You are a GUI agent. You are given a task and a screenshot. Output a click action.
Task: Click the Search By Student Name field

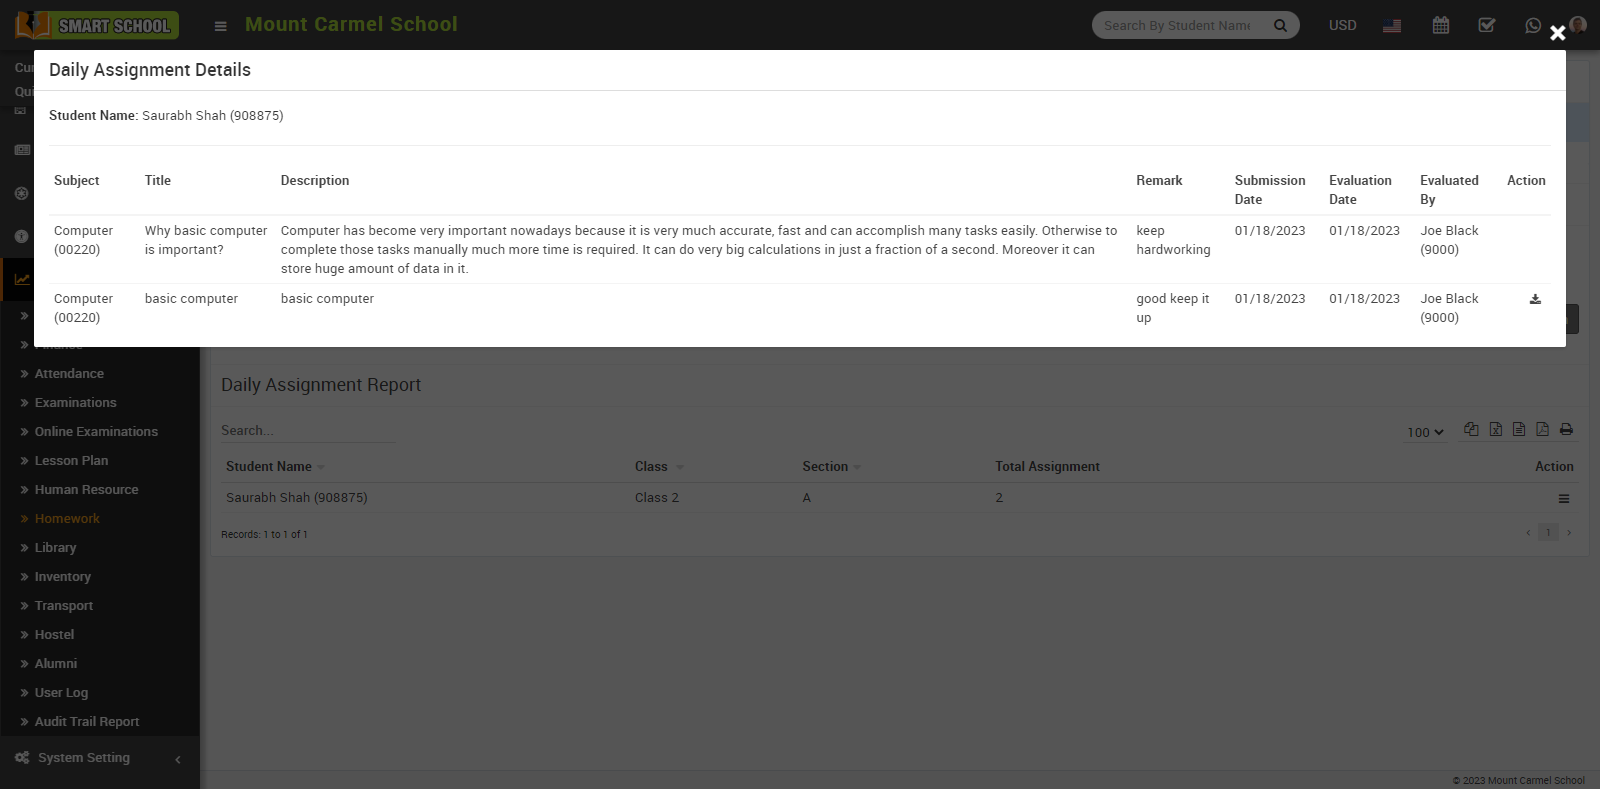click(x=1178, y=25)
